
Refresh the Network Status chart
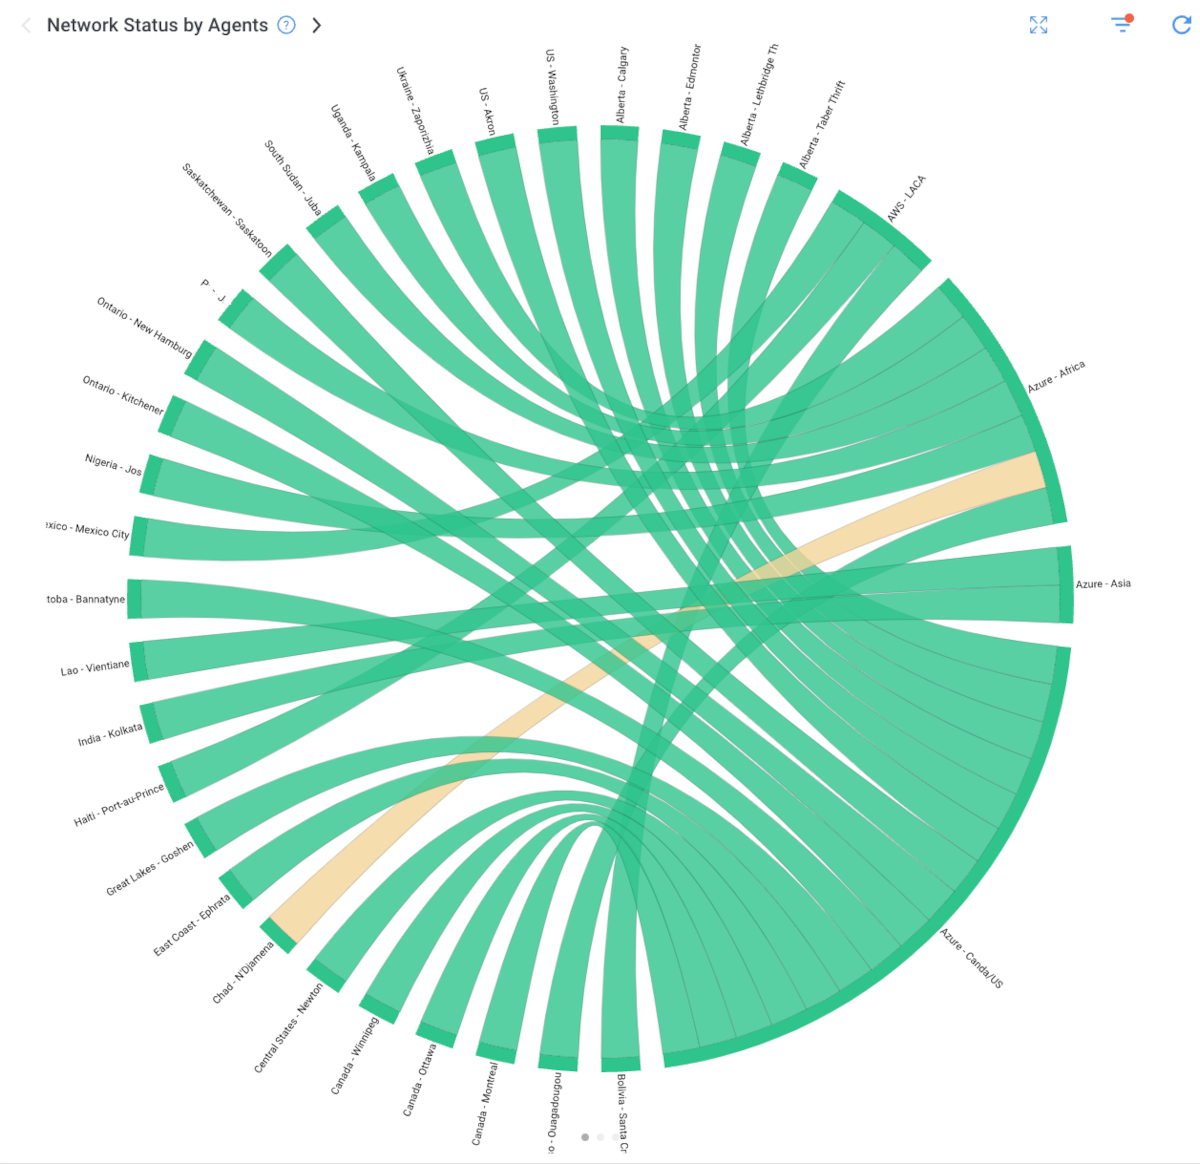[x=1182, y=25]
